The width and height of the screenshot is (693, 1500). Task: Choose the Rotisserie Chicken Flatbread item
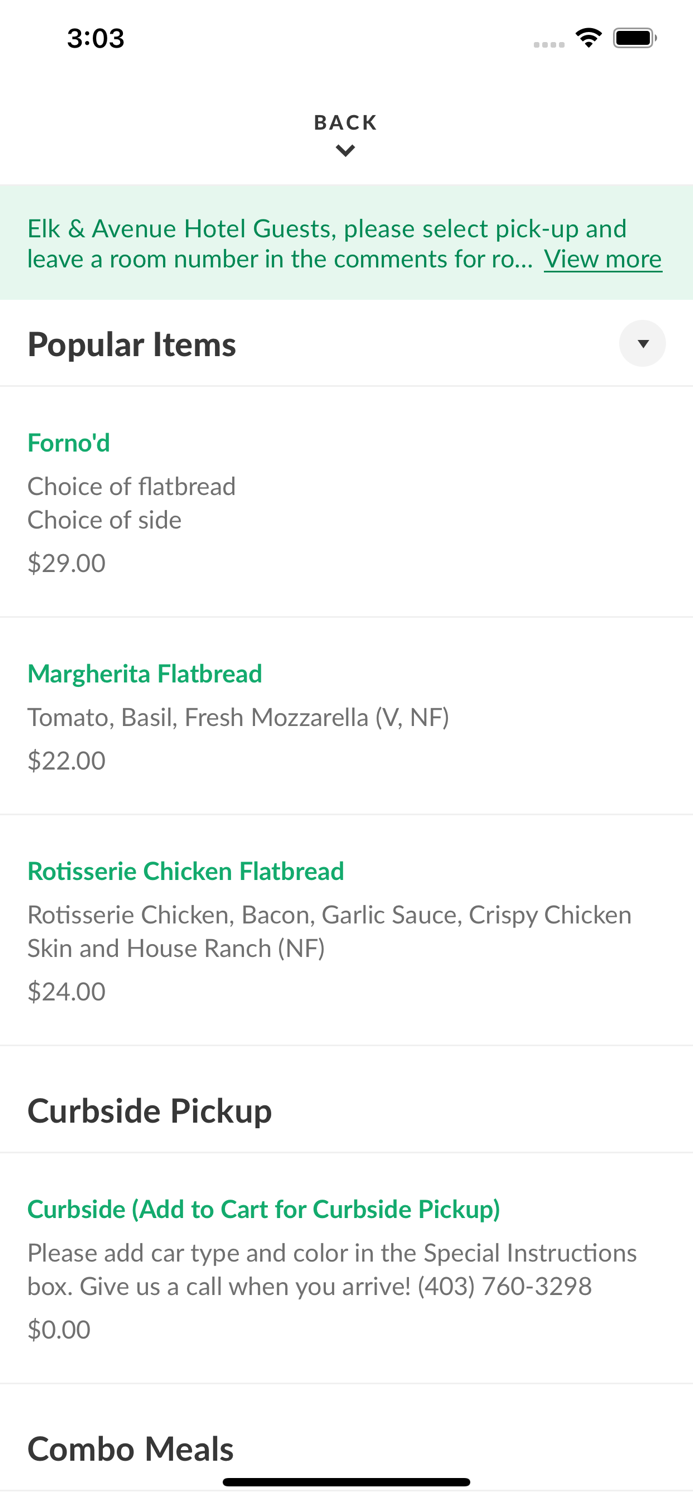click(185, 871)
